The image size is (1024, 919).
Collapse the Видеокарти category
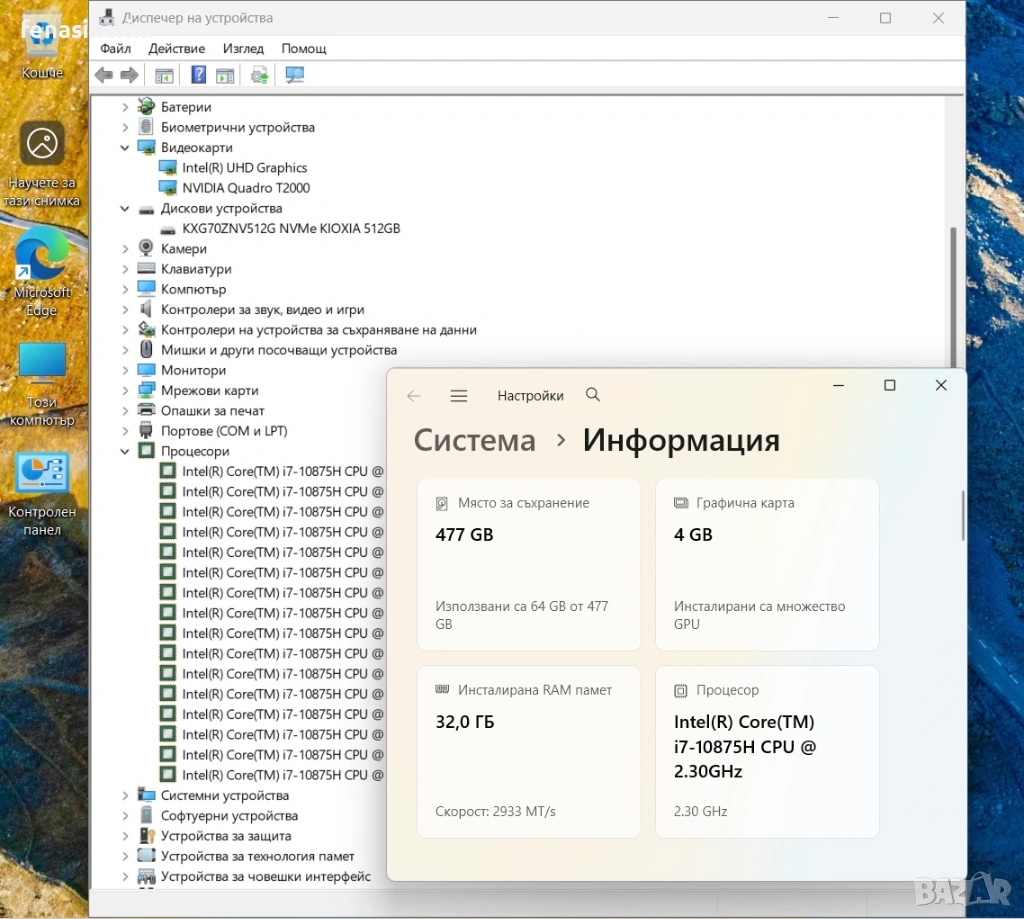coord(125,148)
